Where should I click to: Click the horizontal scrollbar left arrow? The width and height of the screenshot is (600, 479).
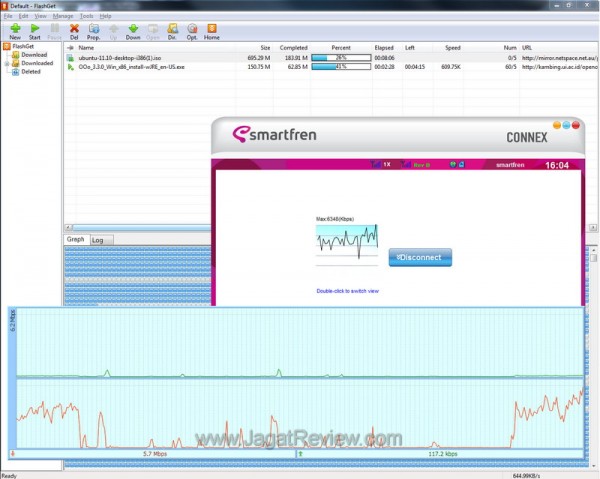[x=68, y=227]
